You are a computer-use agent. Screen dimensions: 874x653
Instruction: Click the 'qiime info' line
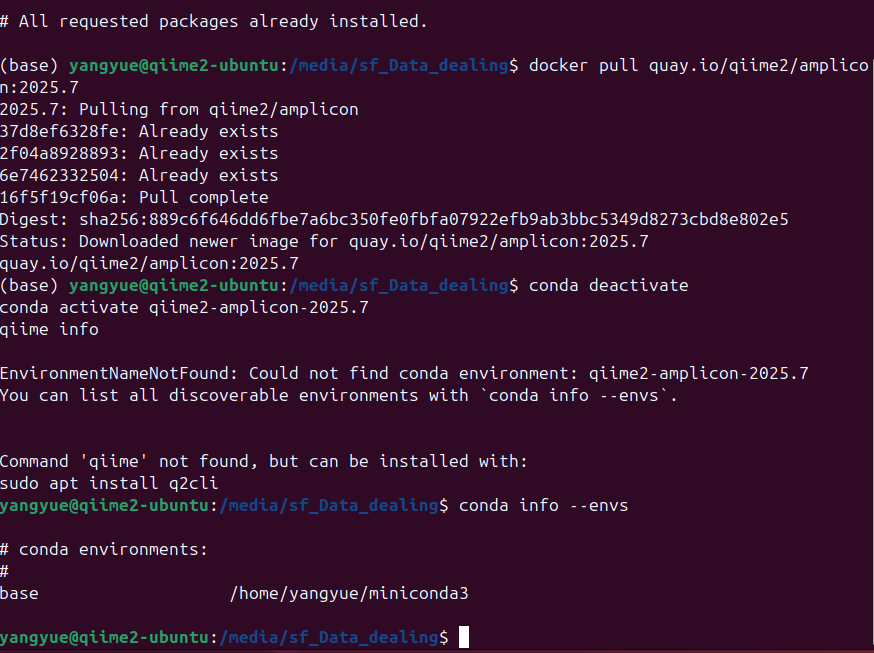coord(49,329)
